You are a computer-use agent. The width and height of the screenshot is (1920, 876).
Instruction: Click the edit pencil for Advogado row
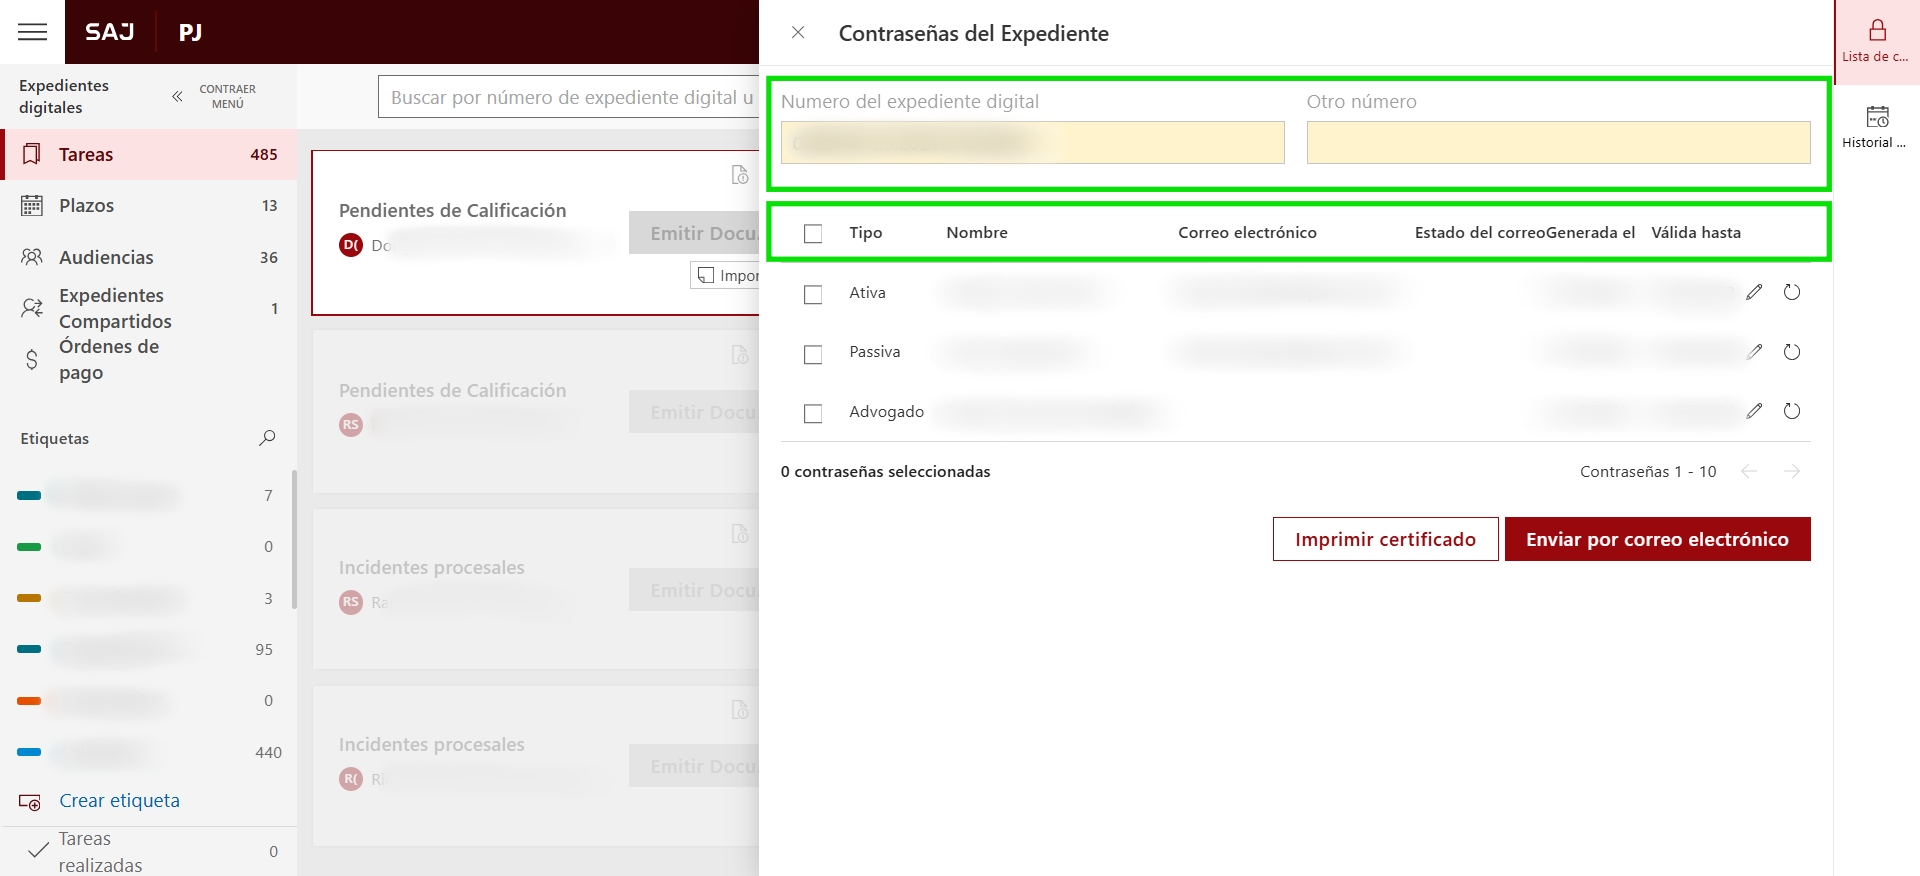pyautogui.click(x=1754, y=411)
